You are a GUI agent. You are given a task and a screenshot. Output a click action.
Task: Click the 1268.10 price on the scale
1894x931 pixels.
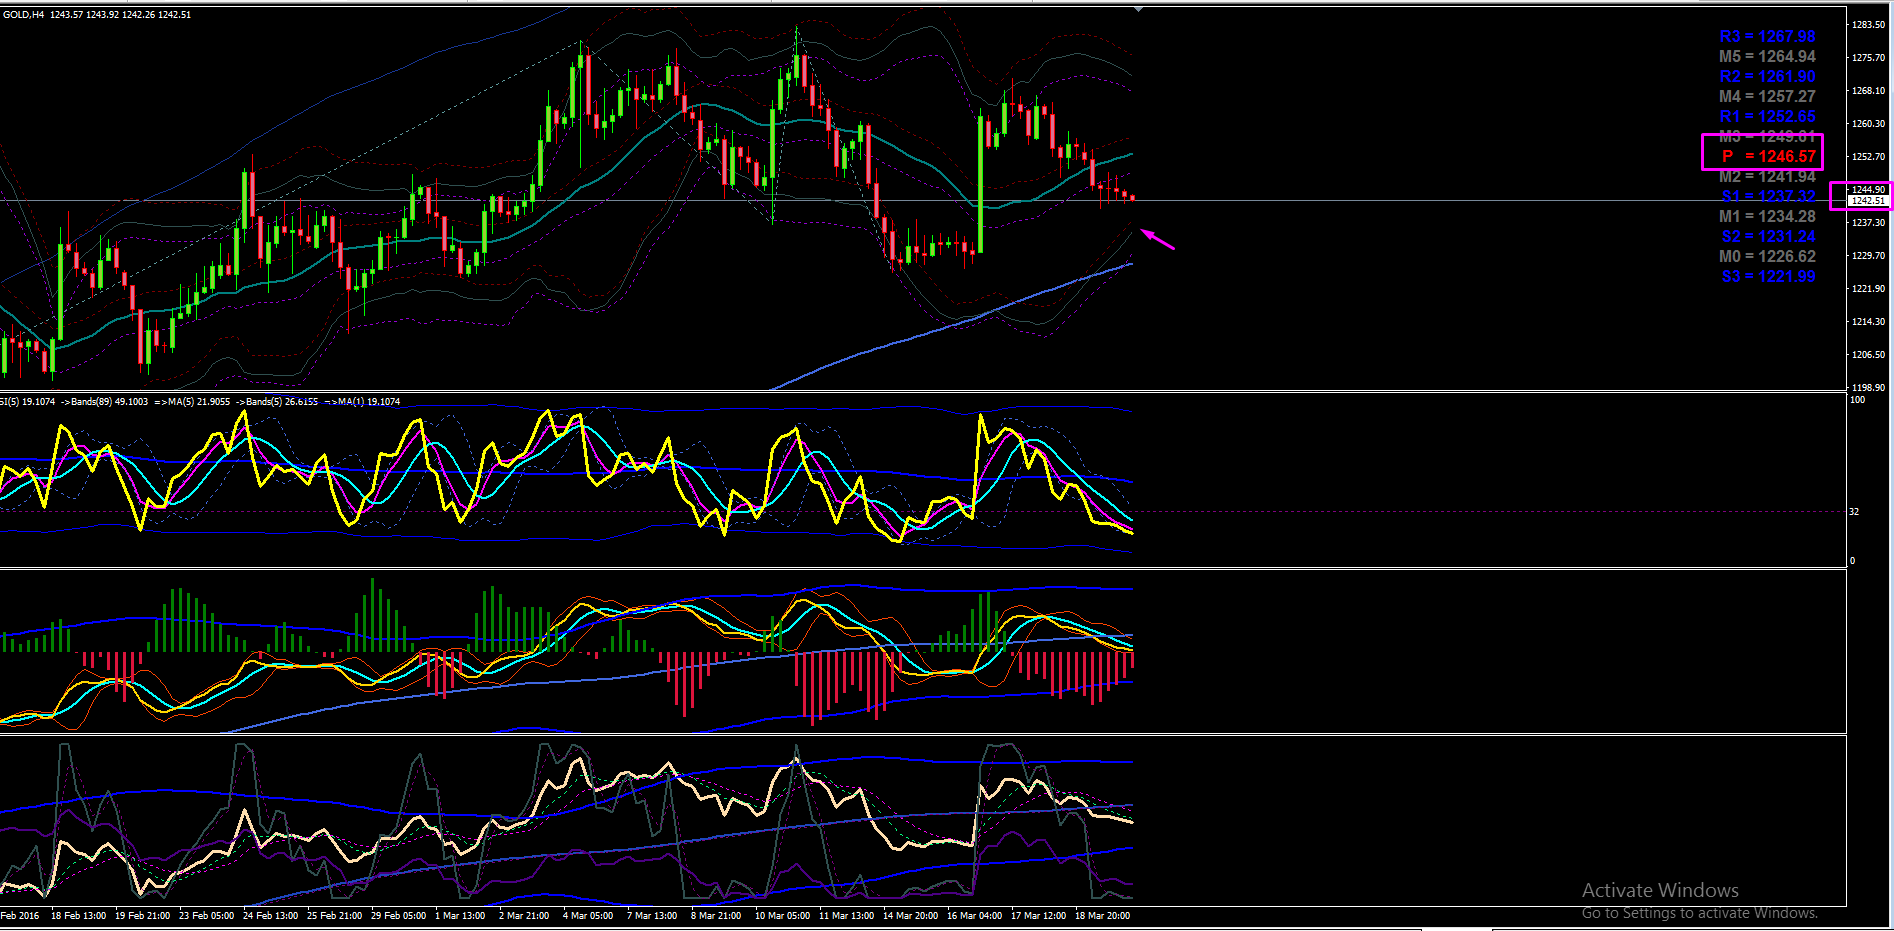coord(1868,91)
